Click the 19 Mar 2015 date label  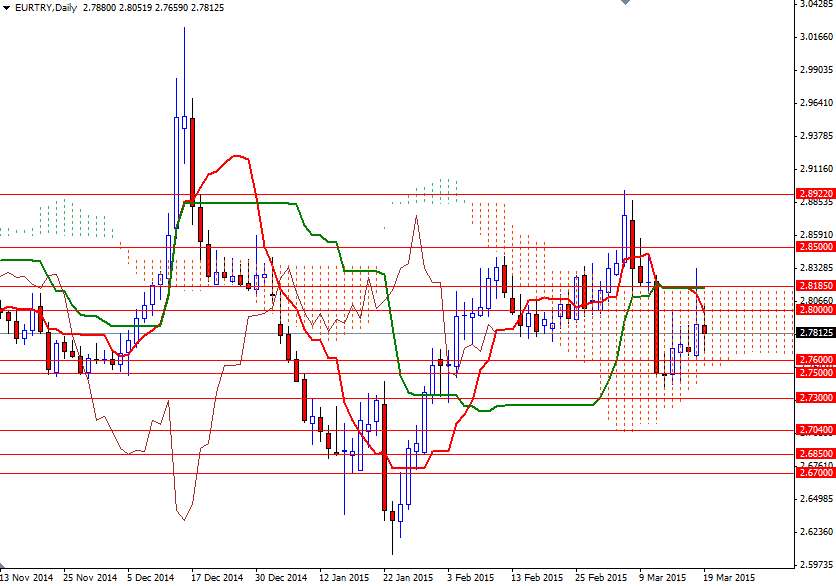(x=731, y=578)
